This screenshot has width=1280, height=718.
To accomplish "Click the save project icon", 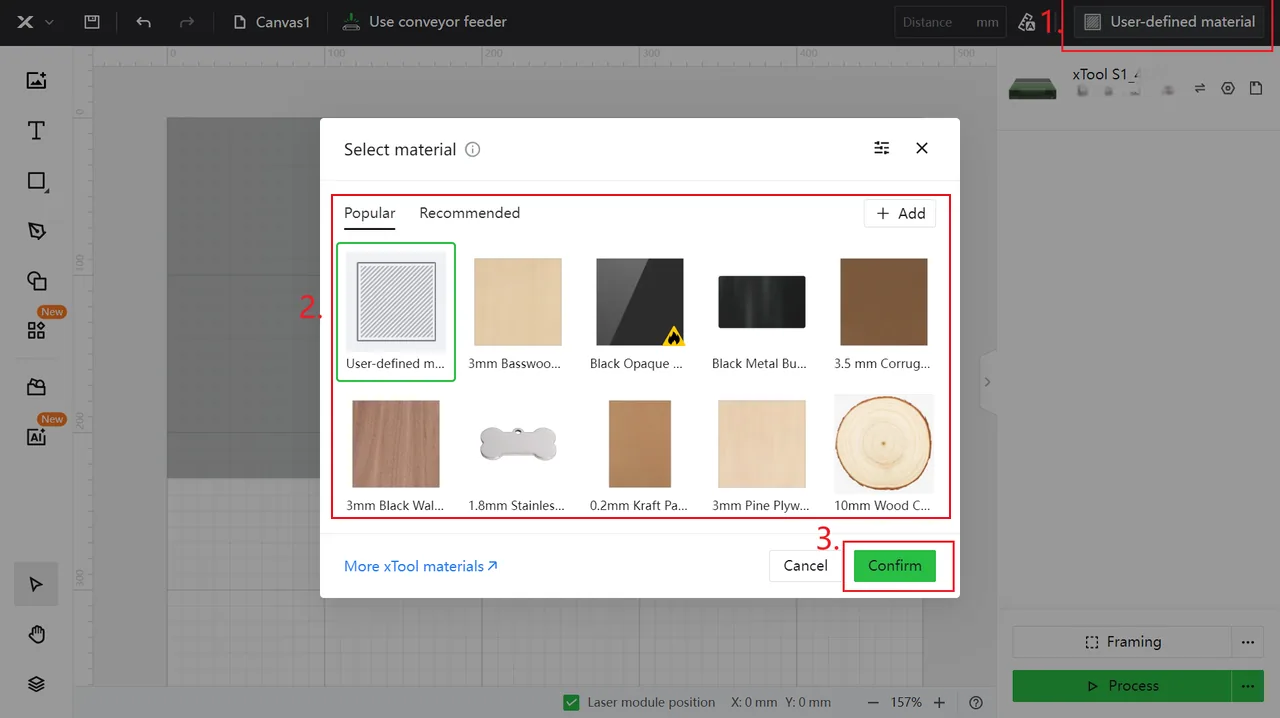I will coord(92,22).
